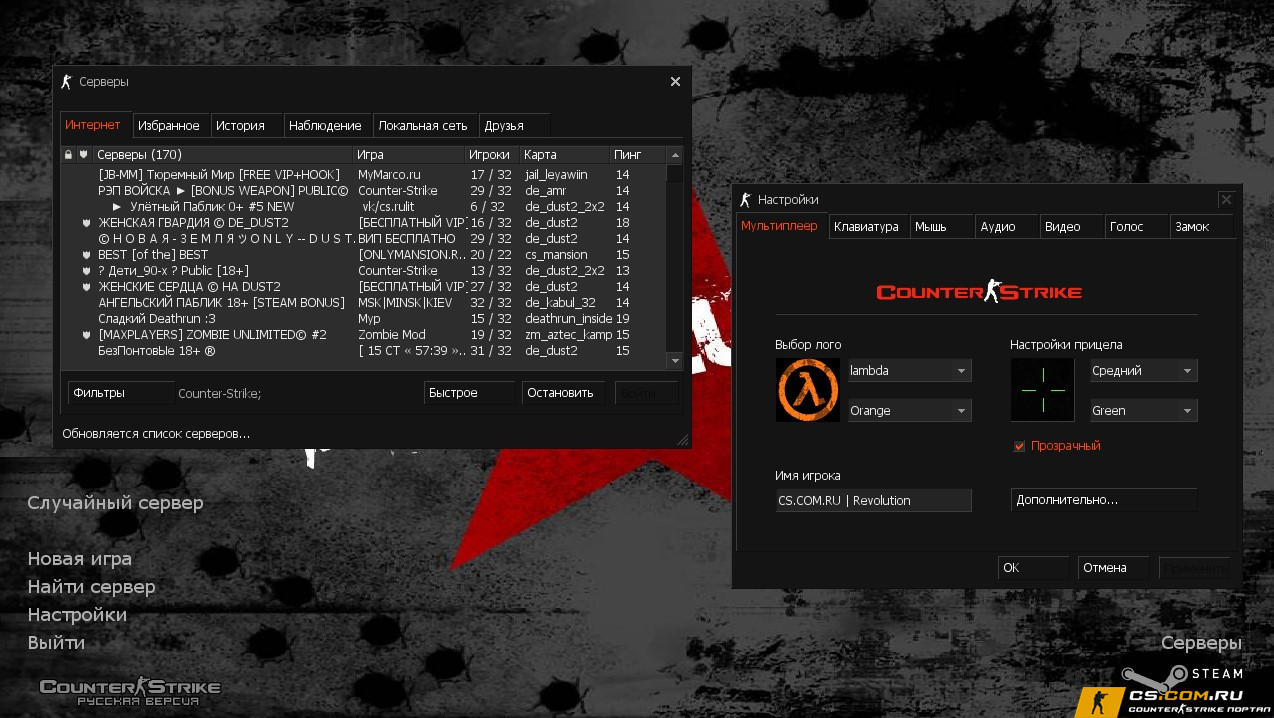1274x718 pixels.
Task: Open the История tab
Action: (x=246, y=126)
